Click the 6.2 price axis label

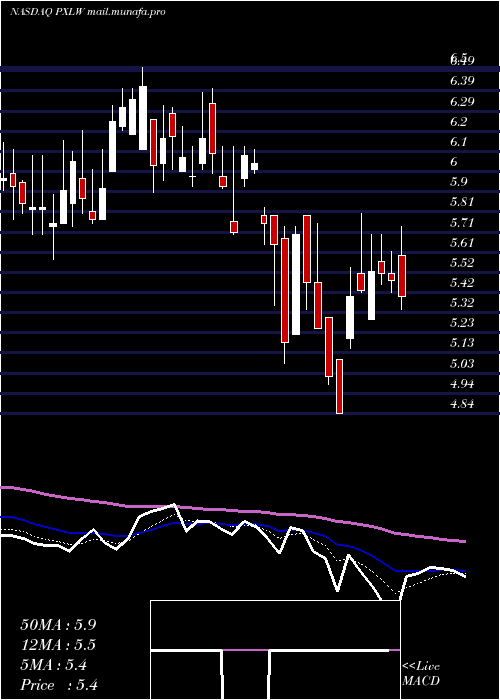459,121
